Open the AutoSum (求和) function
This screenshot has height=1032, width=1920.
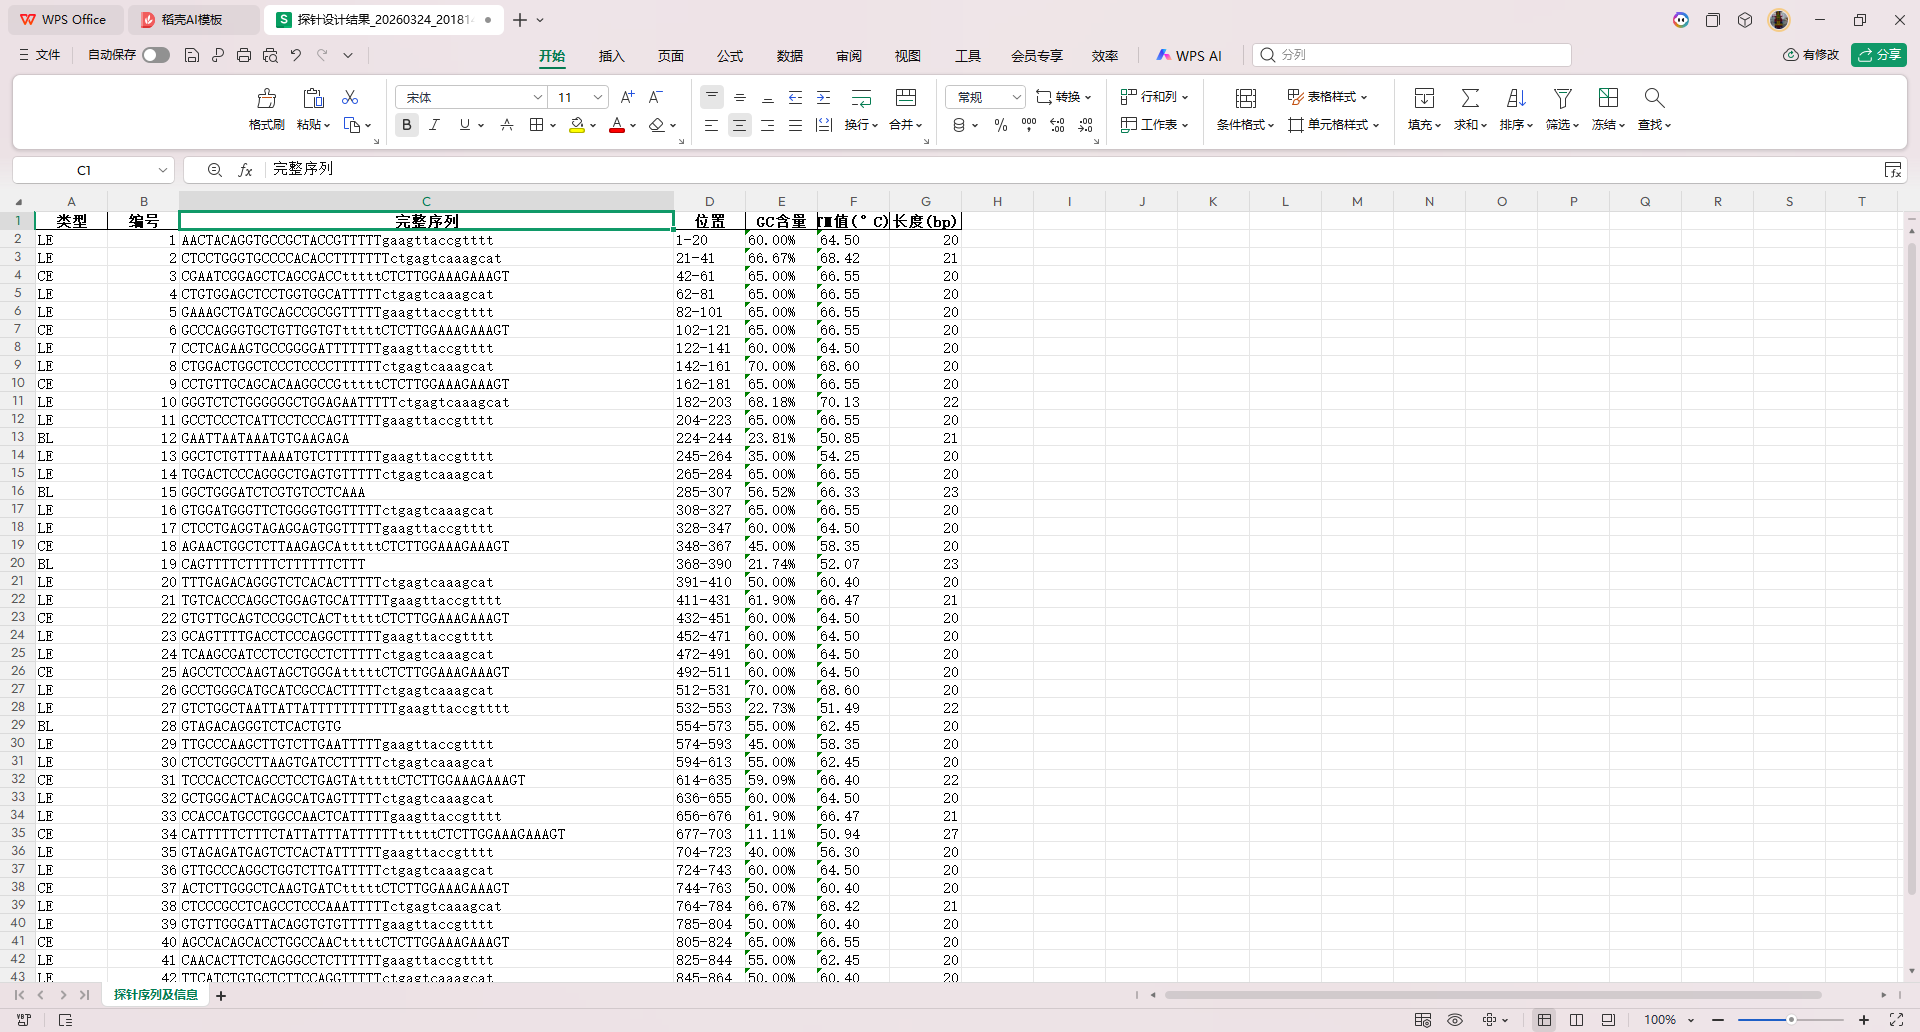tap(1469, 108)
